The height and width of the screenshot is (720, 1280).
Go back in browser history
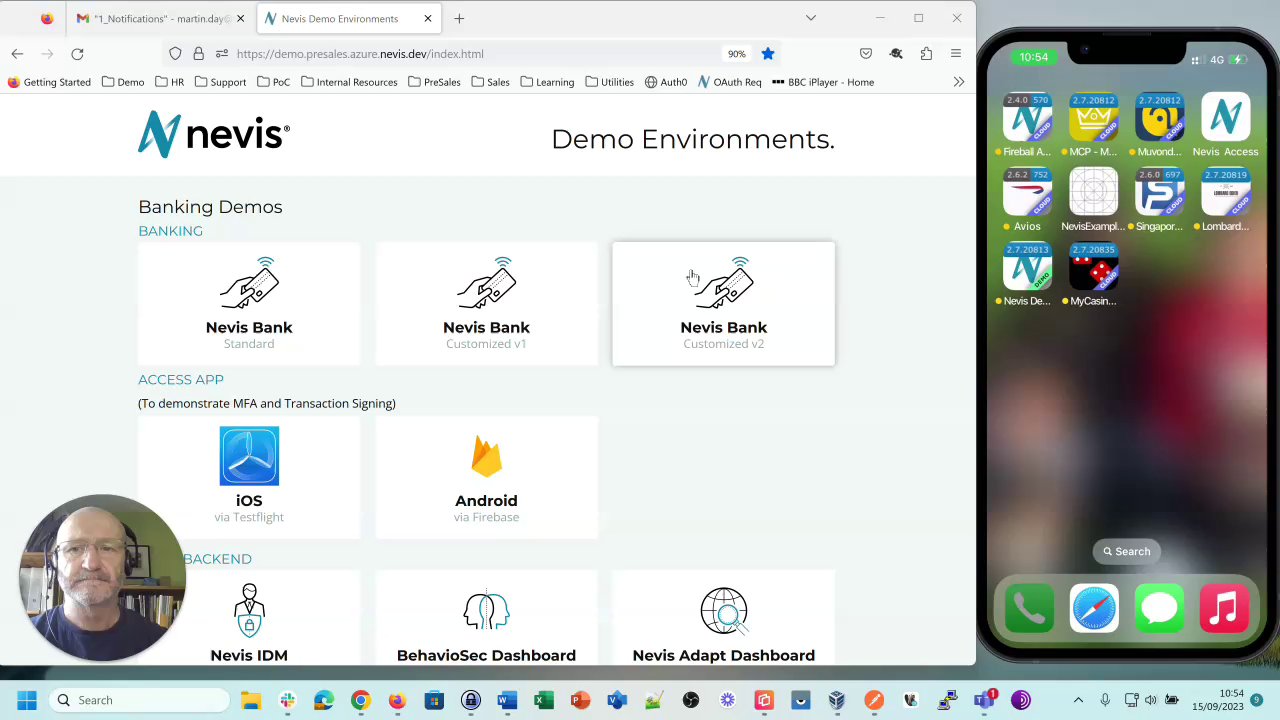pyautogui.click(x=17, y=54)
